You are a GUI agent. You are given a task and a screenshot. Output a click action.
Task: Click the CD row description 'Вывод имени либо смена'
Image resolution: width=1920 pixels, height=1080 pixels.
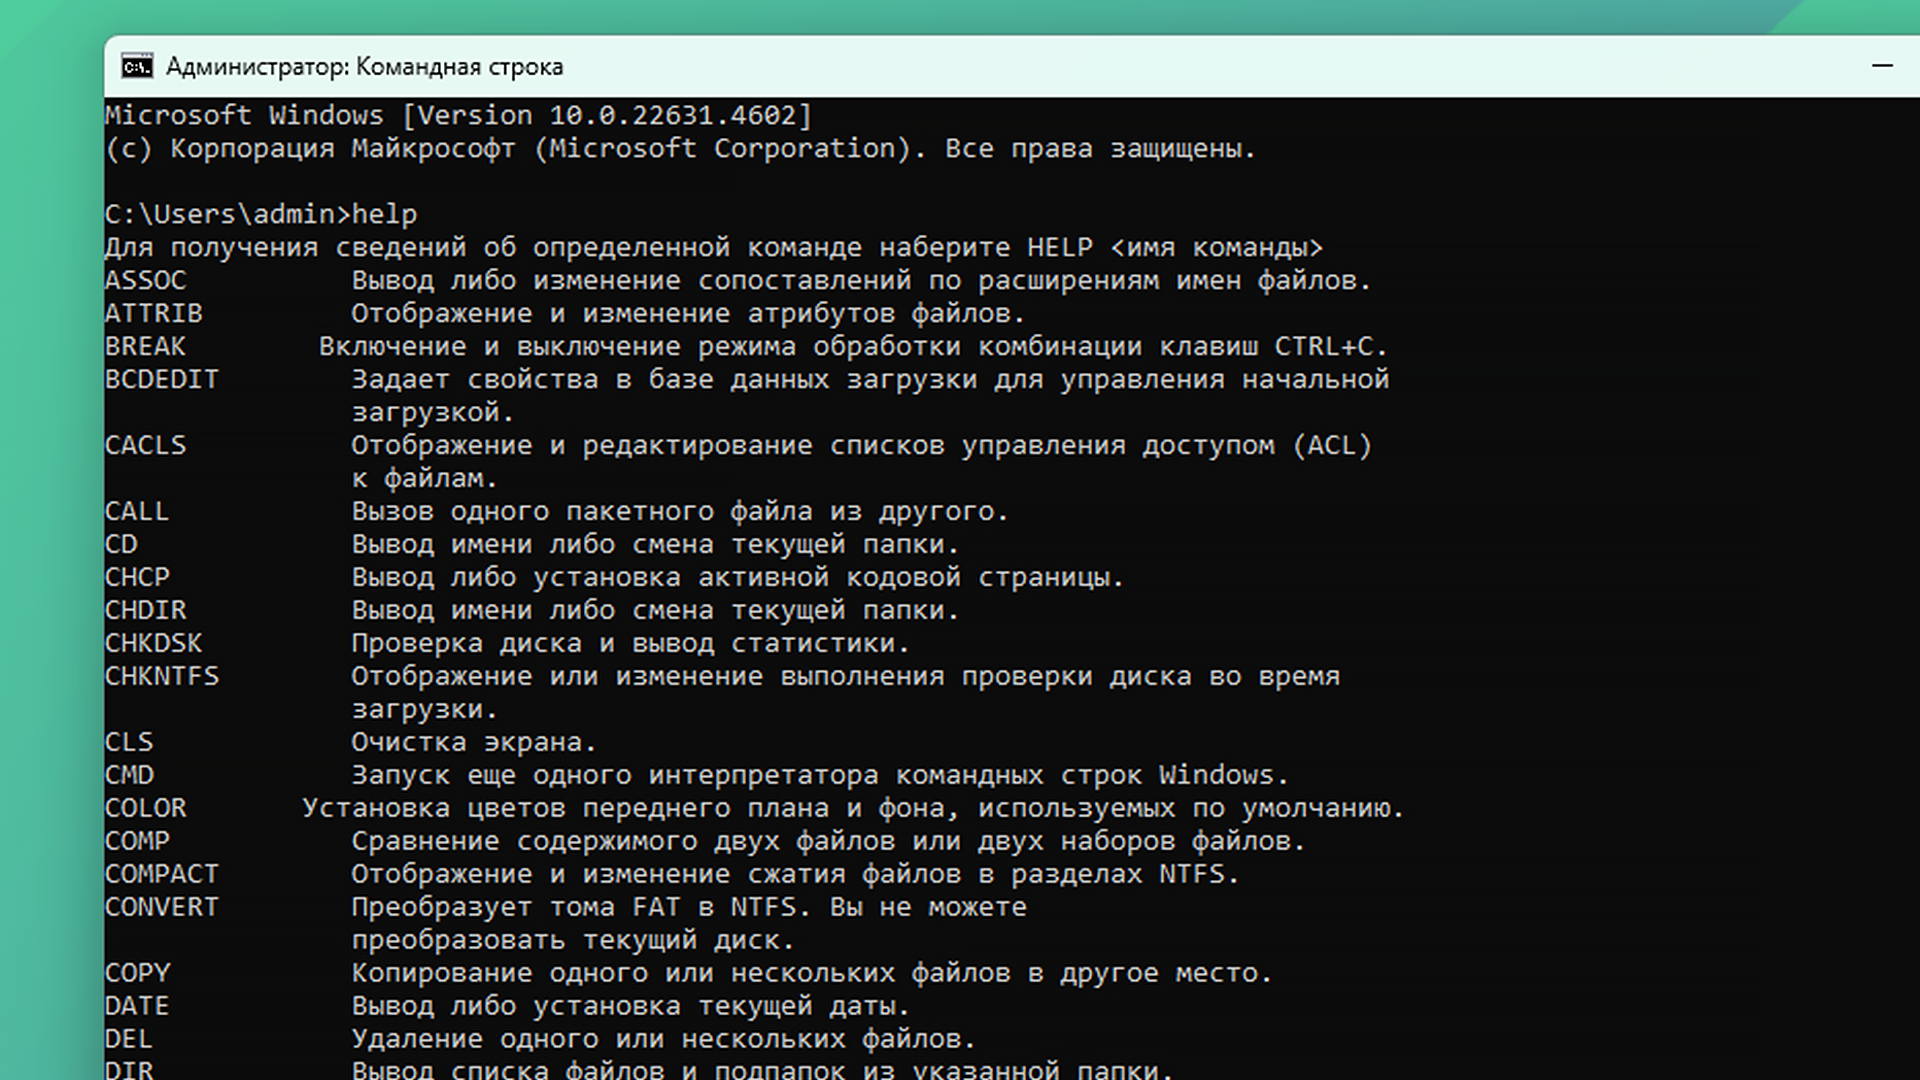tap(655, 544)
